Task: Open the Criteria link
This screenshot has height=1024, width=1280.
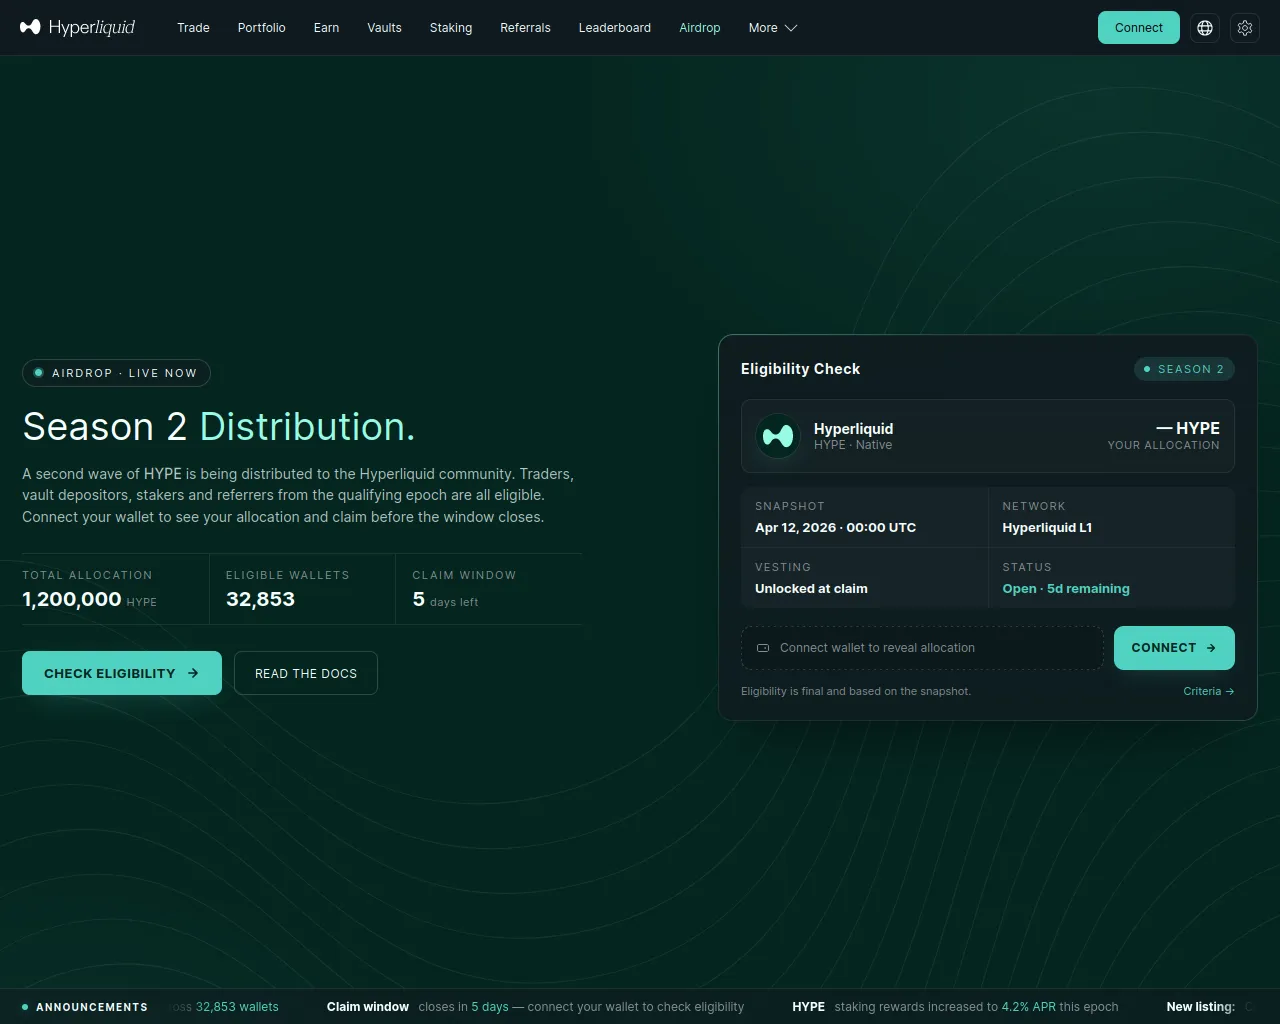Action: tap(1208, 691)
